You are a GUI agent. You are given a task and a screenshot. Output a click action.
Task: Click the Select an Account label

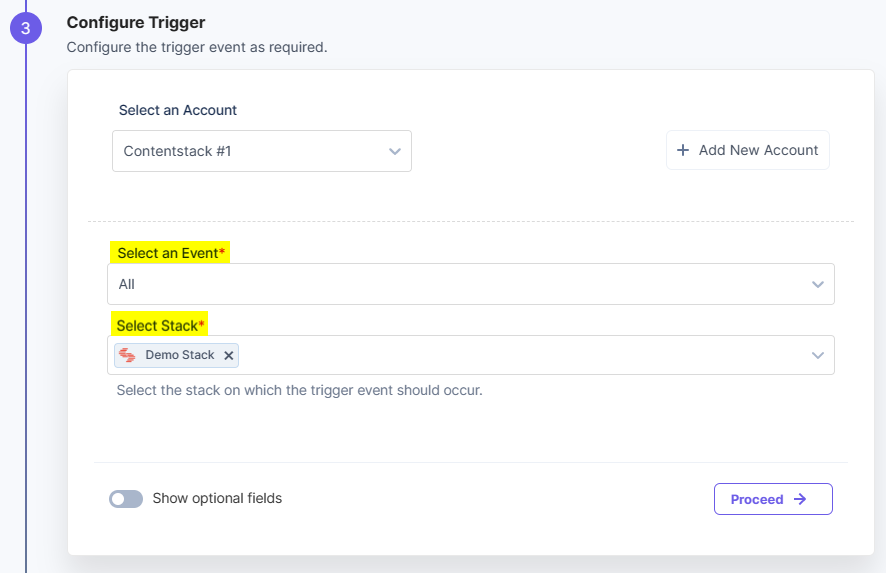tap(178, 110)
